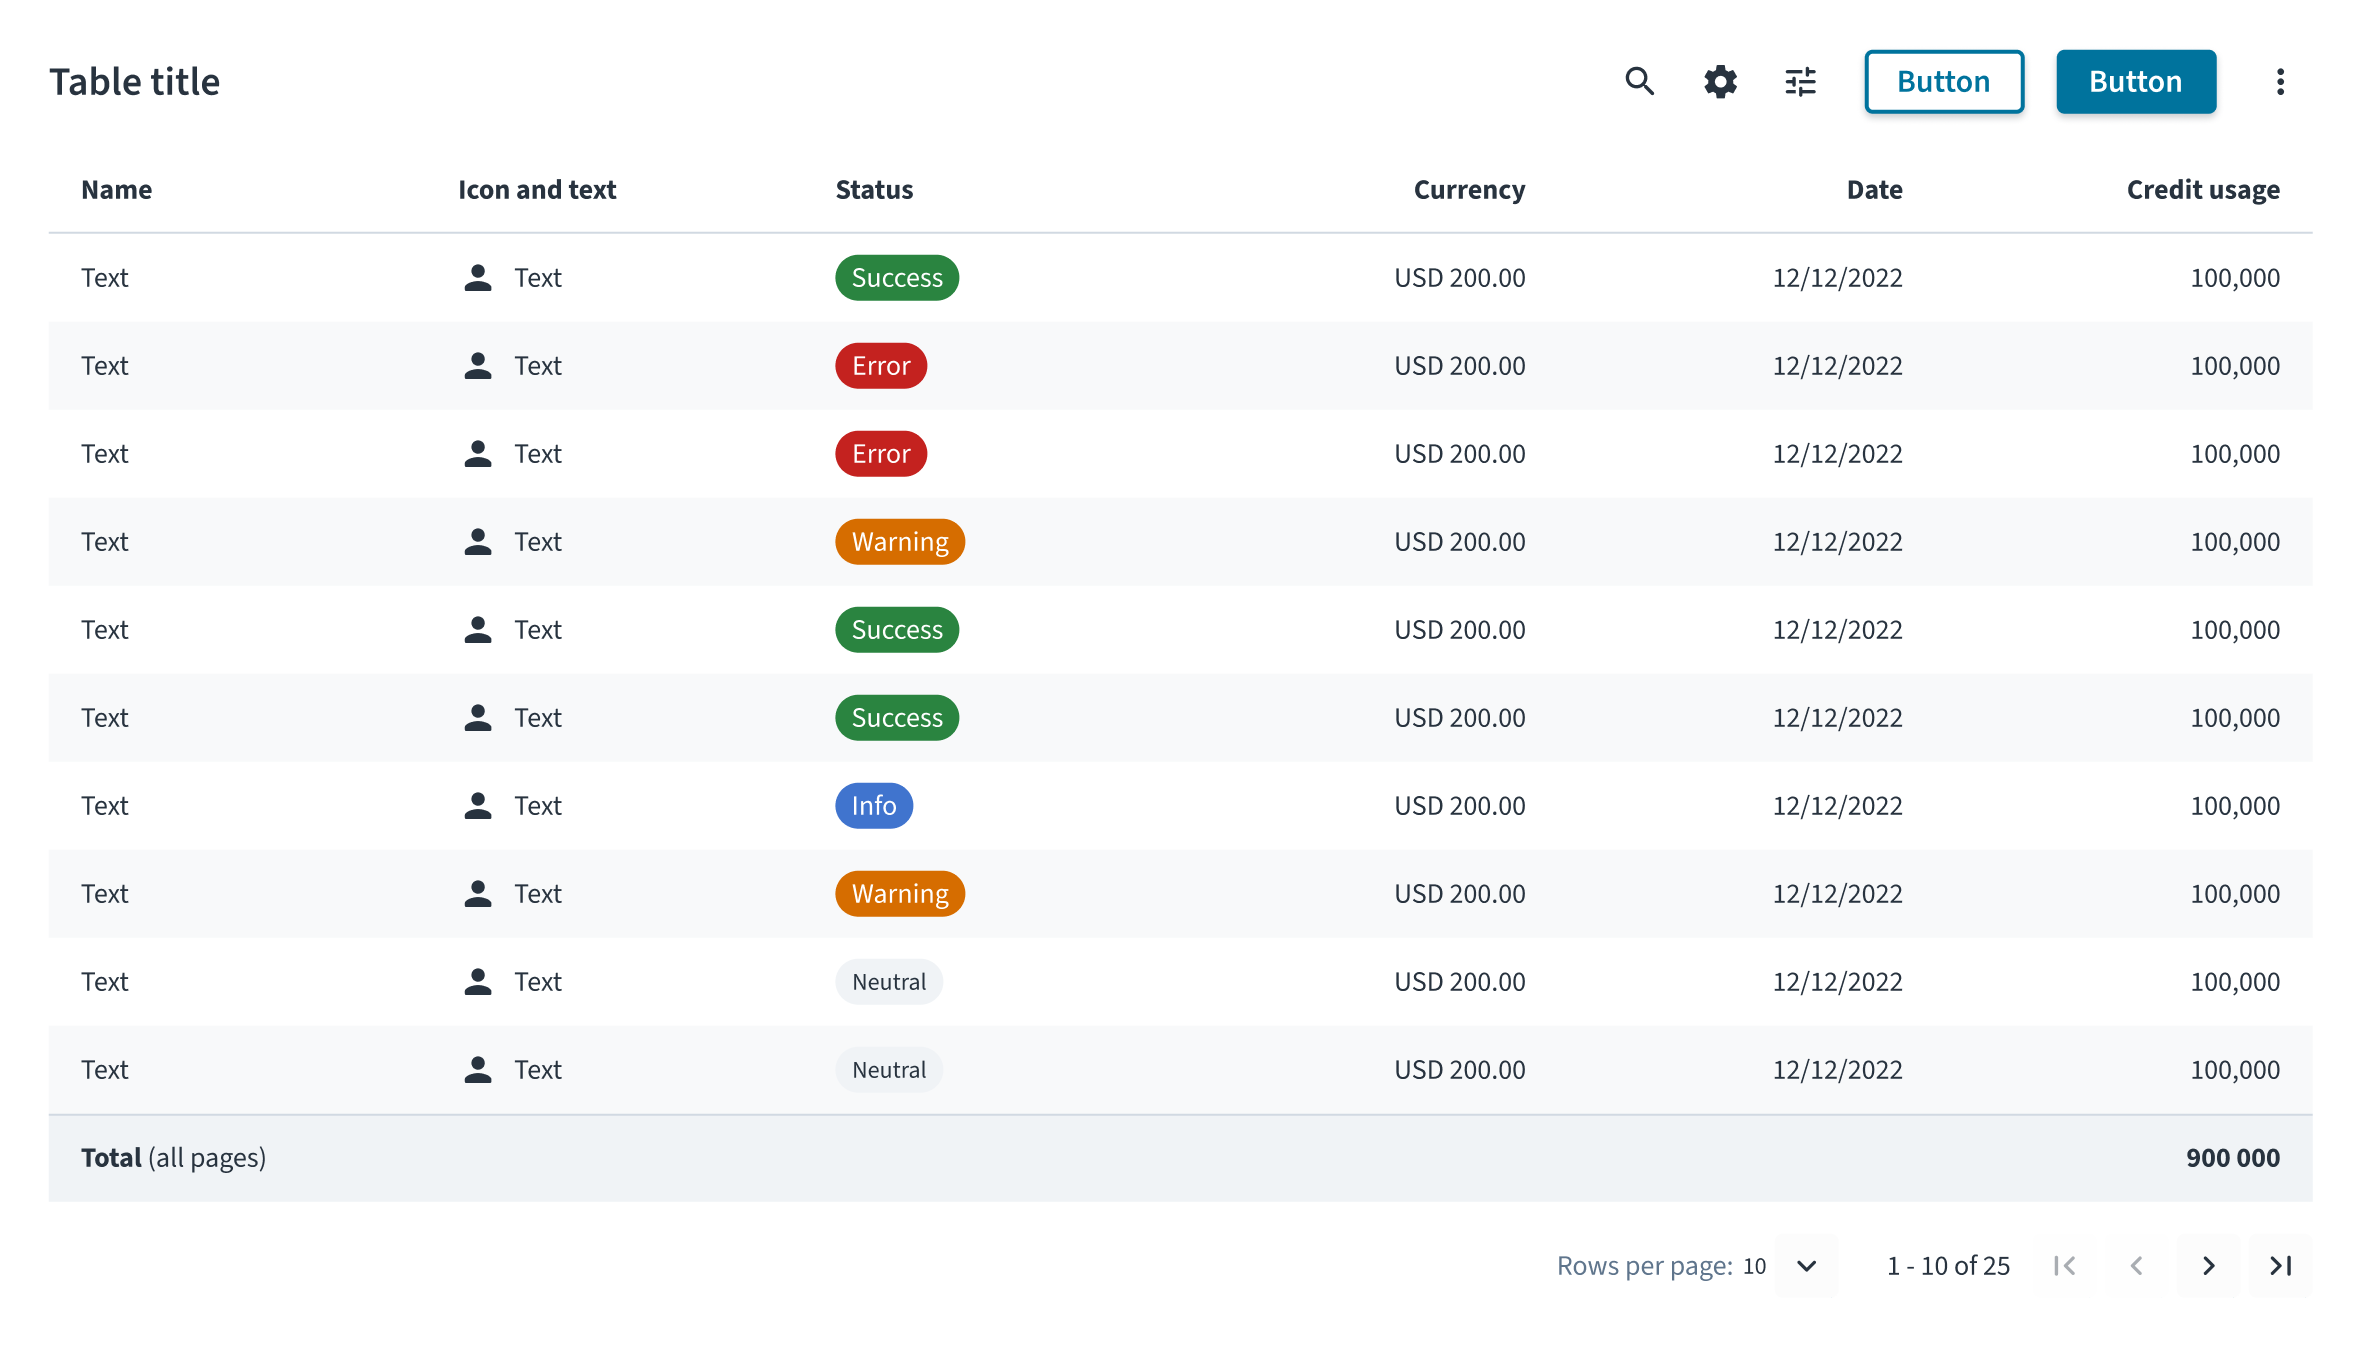The width and height of the screenshot is (2361, 1345).
Task: Open the filter sliders icon
Action: (x=1800, y=81)
